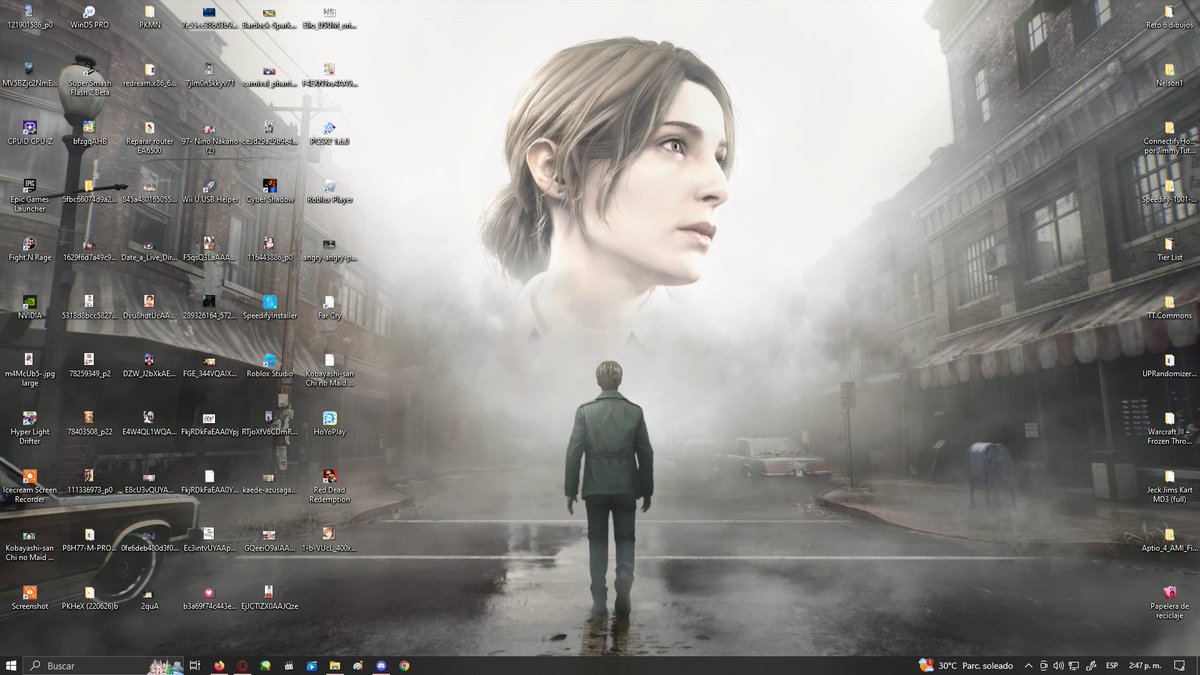
Task: Select the Screenshot desktop shortcut
Action: [29, 597]
